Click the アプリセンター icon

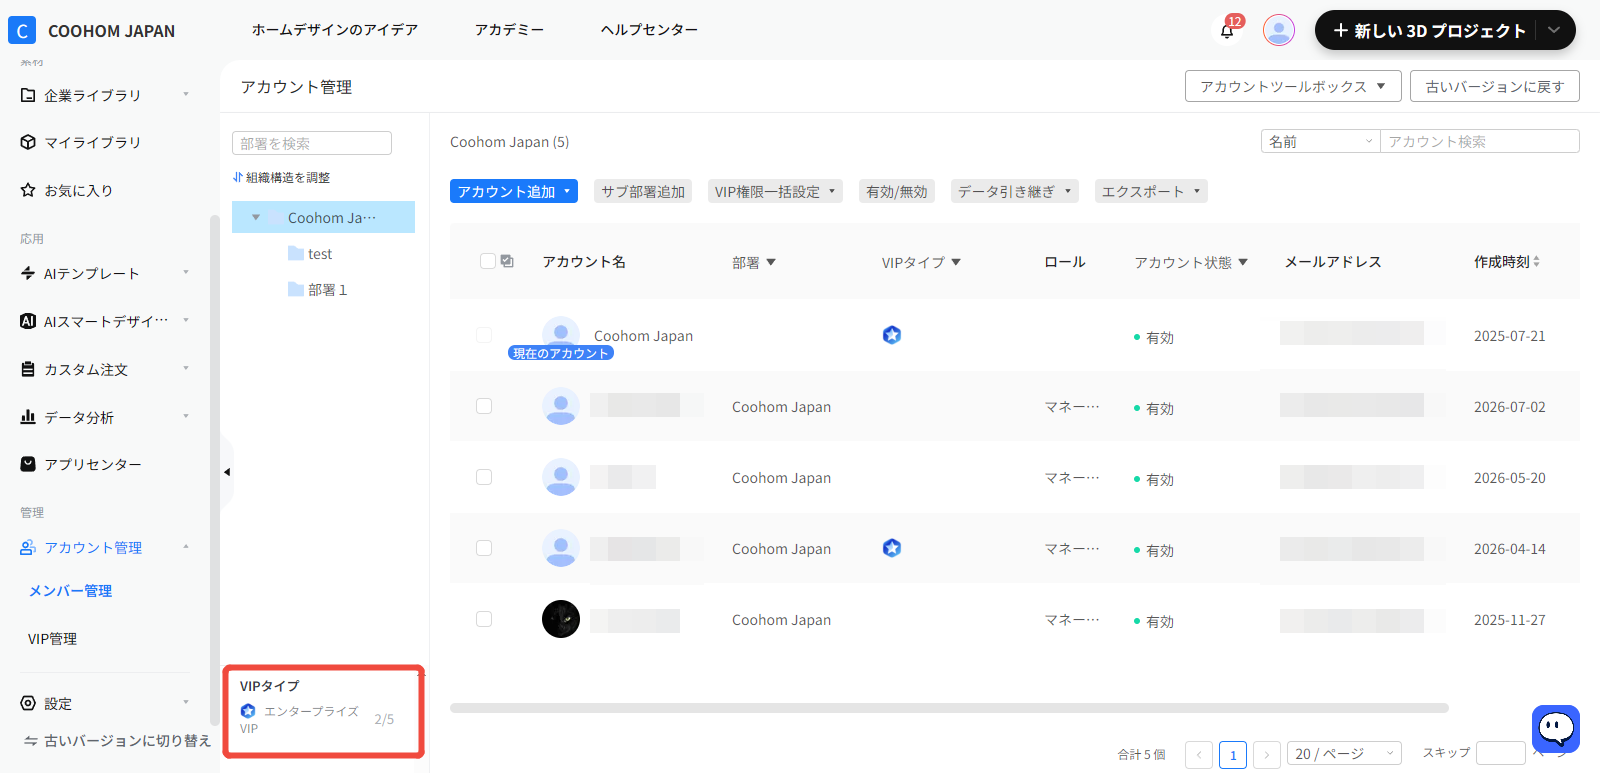[x=28, y=464]
